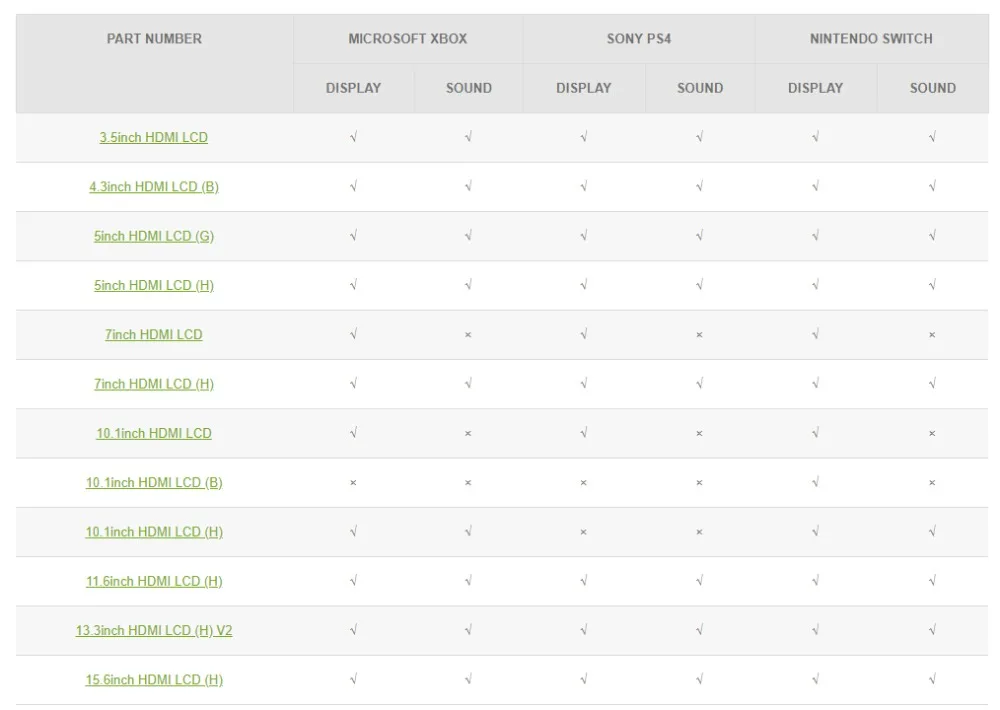The height and width of the screenshot is (710, 1000).
Task: Click PS4 sound check for 7inch HDMI LCD (H)
Action: coord(700,383)
